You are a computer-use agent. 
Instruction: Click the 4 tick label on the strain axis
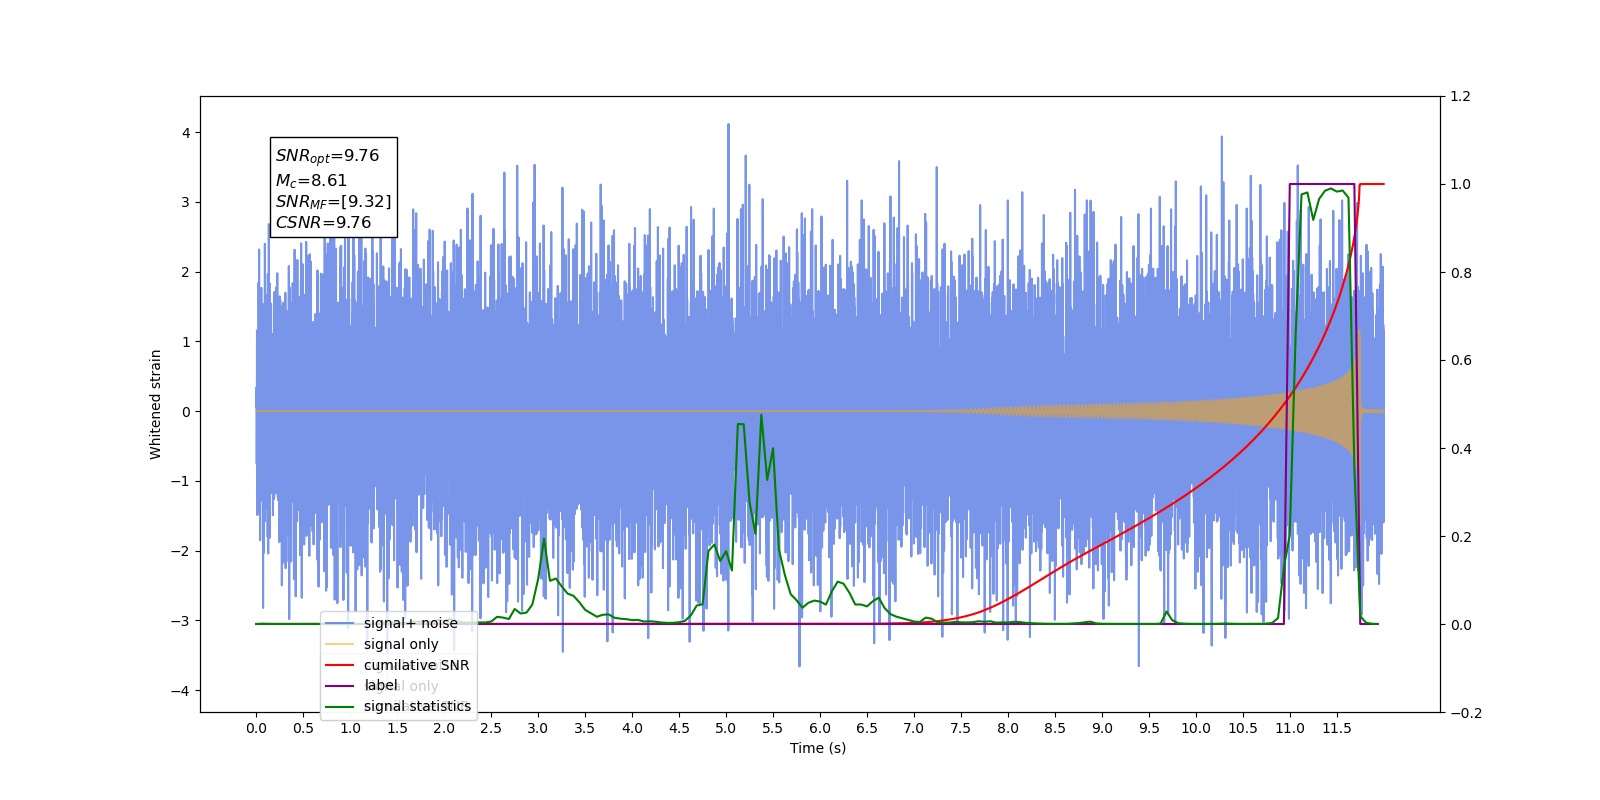coord(186,133)
